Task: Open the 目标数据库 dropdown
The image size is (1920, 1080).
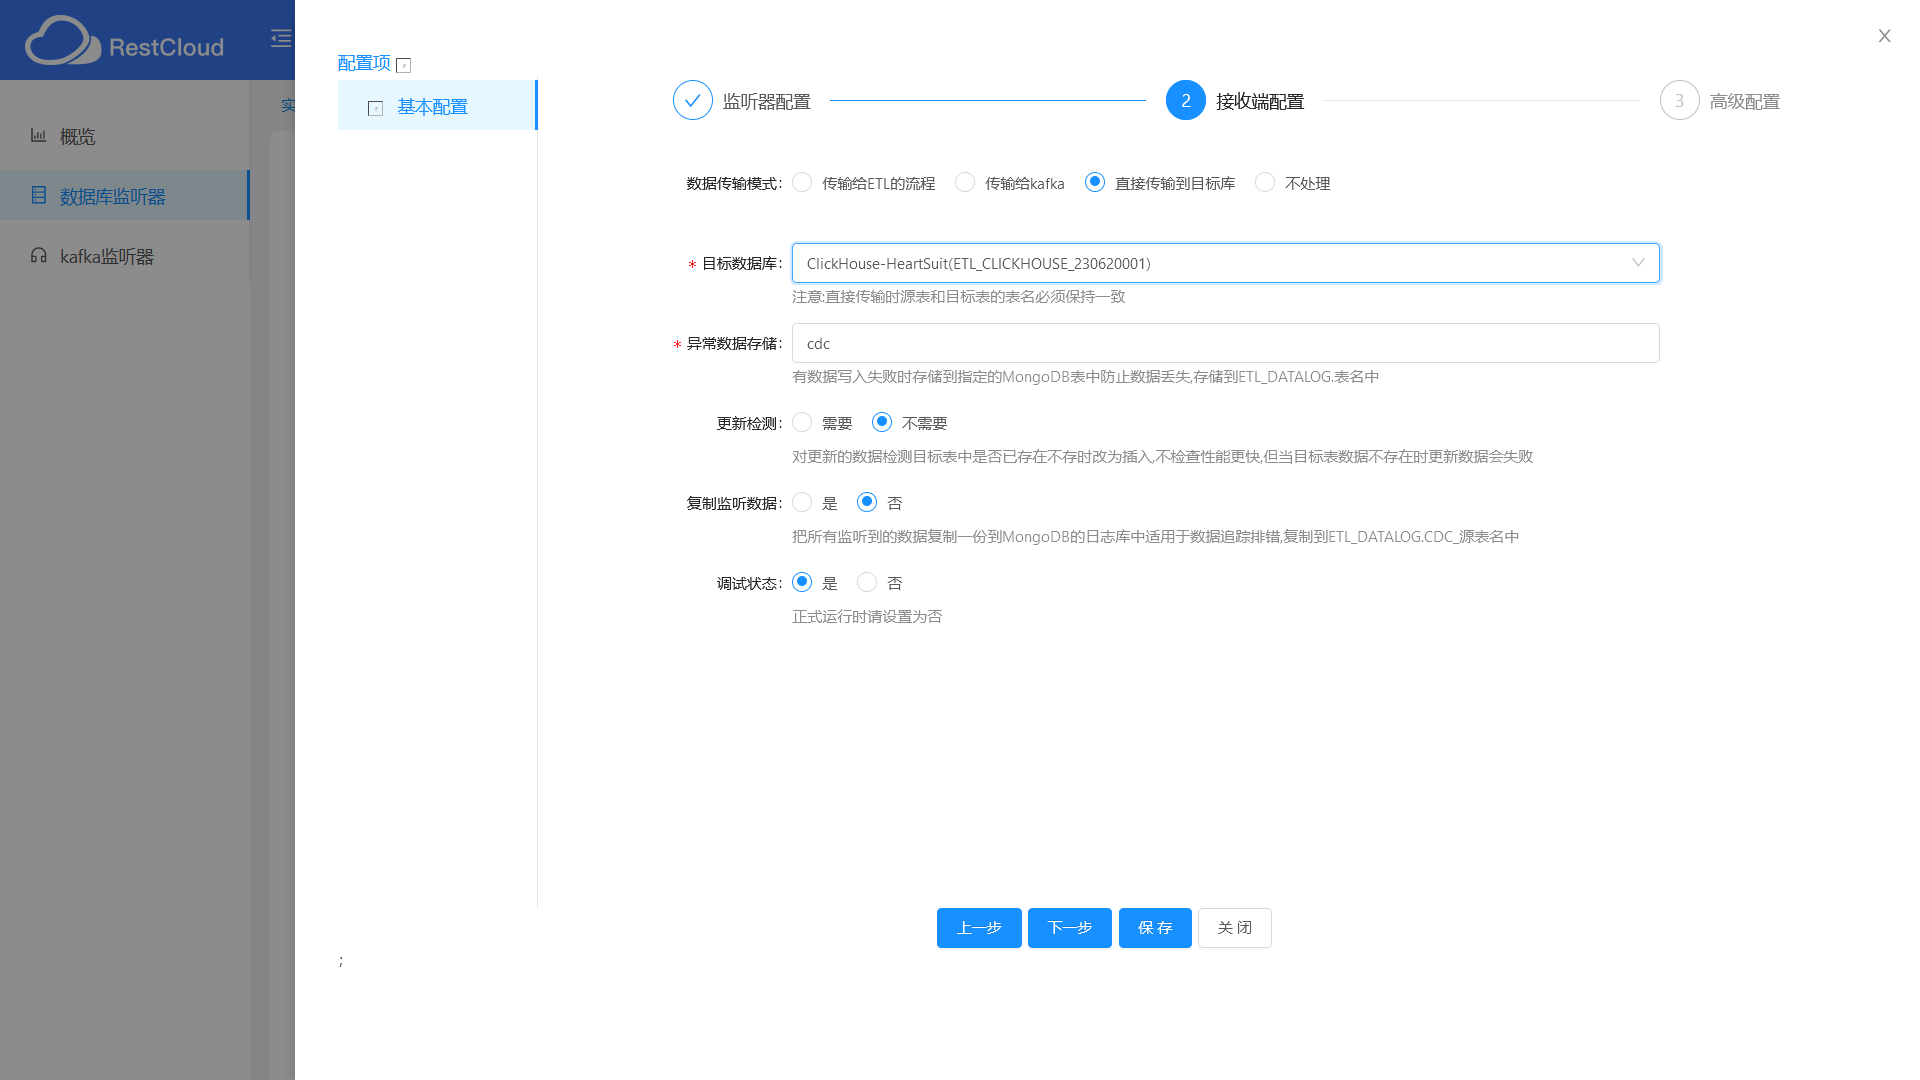Action: click(1200, 263)
